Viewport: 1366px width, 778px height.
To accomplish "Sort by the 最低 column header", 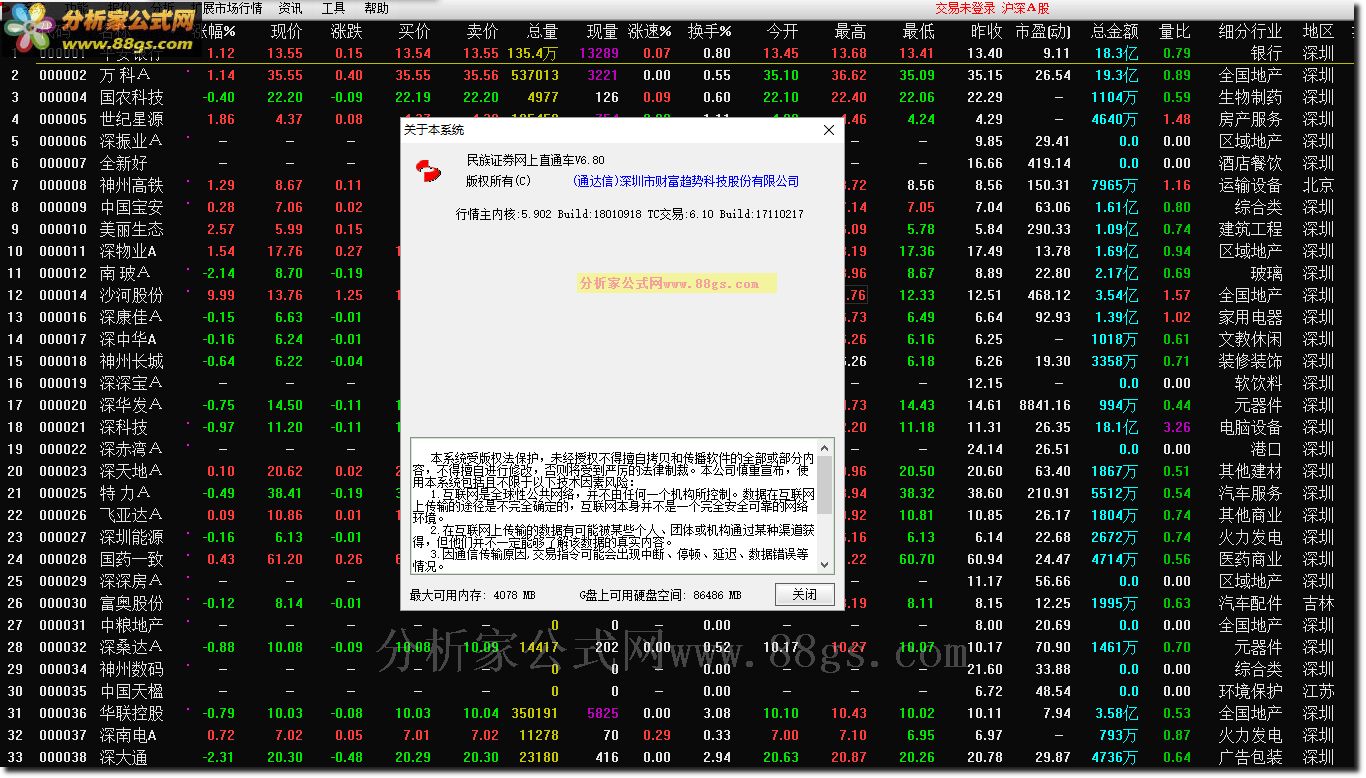I will point(918,32).
